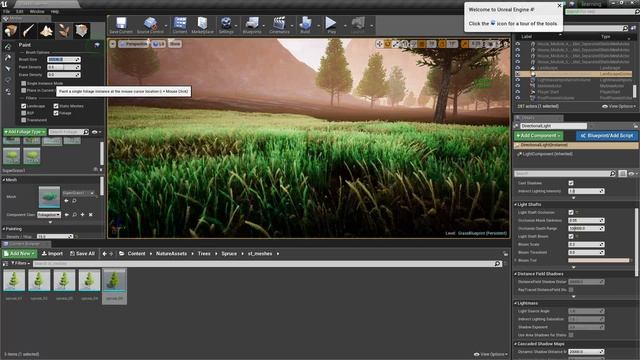
Task: Select the foliage Fill tool icon
Action: click(x=8, y=92)
